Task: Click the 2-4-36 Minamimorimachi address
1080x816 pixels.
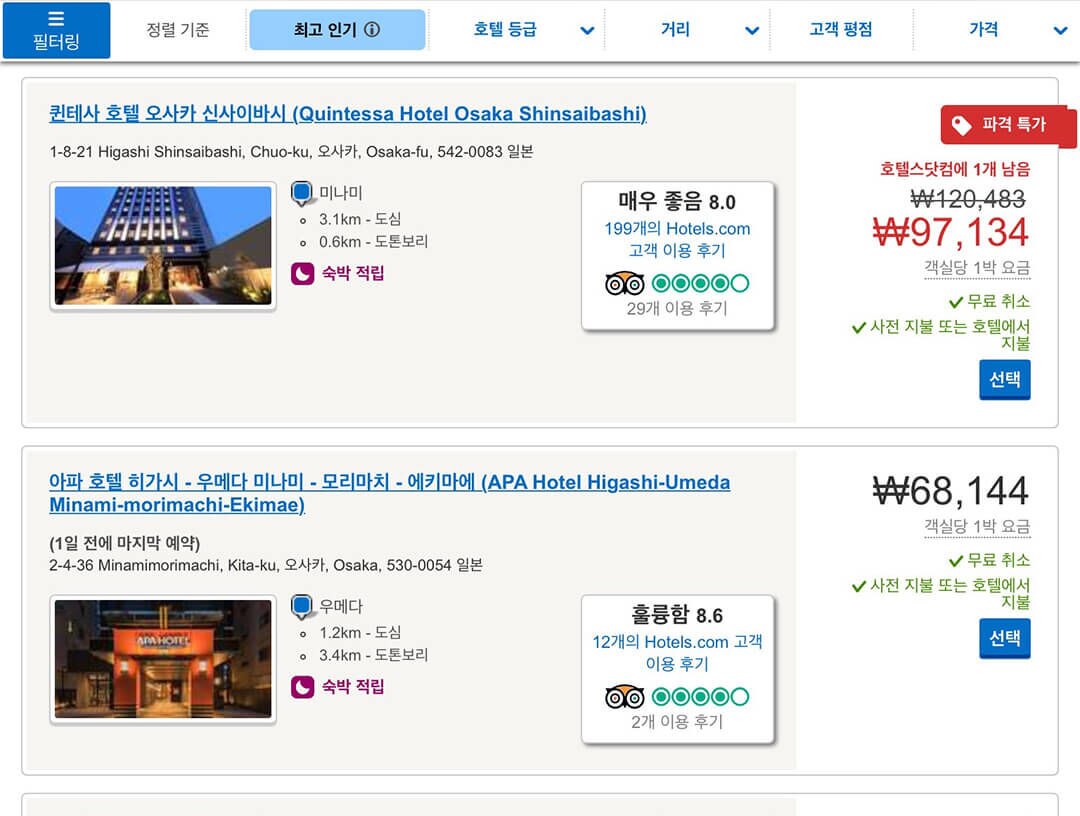Action: pos(266,565)
